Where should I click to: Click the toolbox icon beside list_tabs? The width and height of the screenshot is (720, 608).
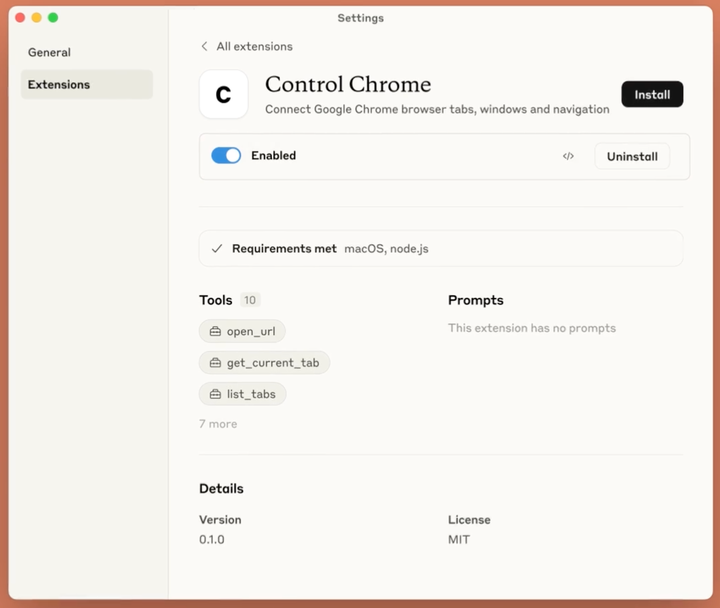[x=215, y=394]
